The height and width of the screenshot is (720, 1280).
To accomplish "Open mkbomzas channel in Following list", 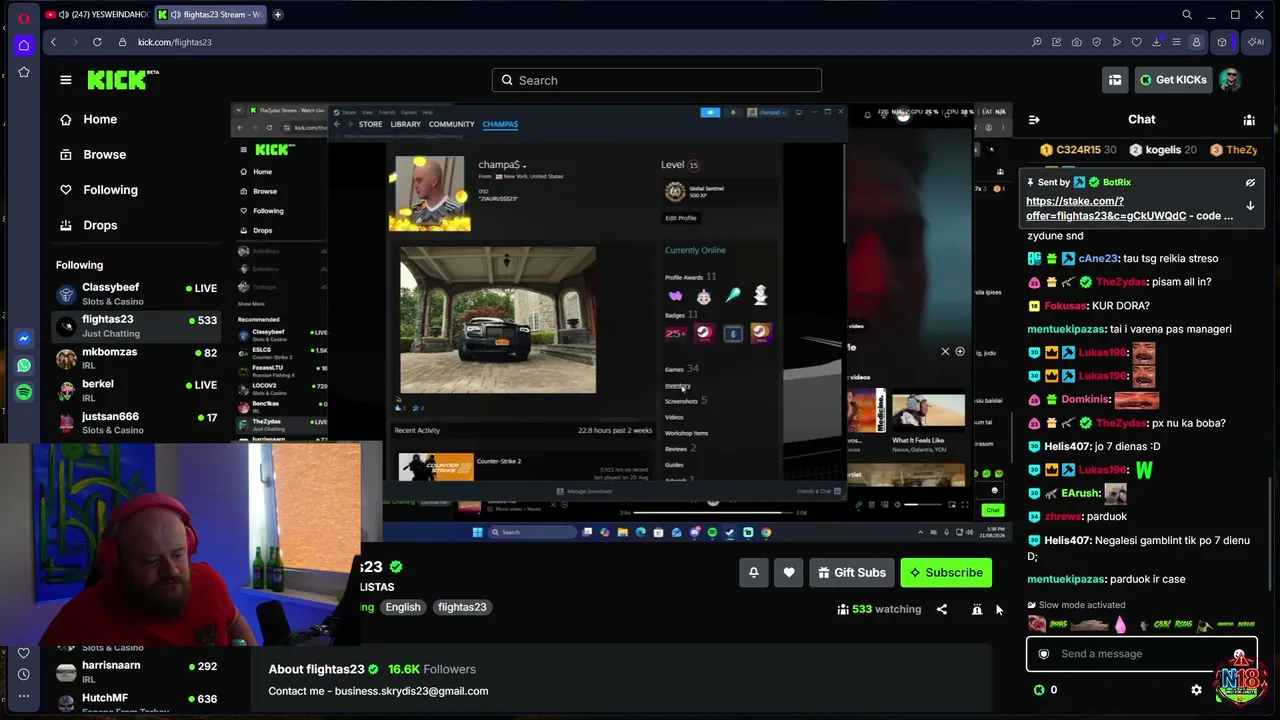I will 136,358.
